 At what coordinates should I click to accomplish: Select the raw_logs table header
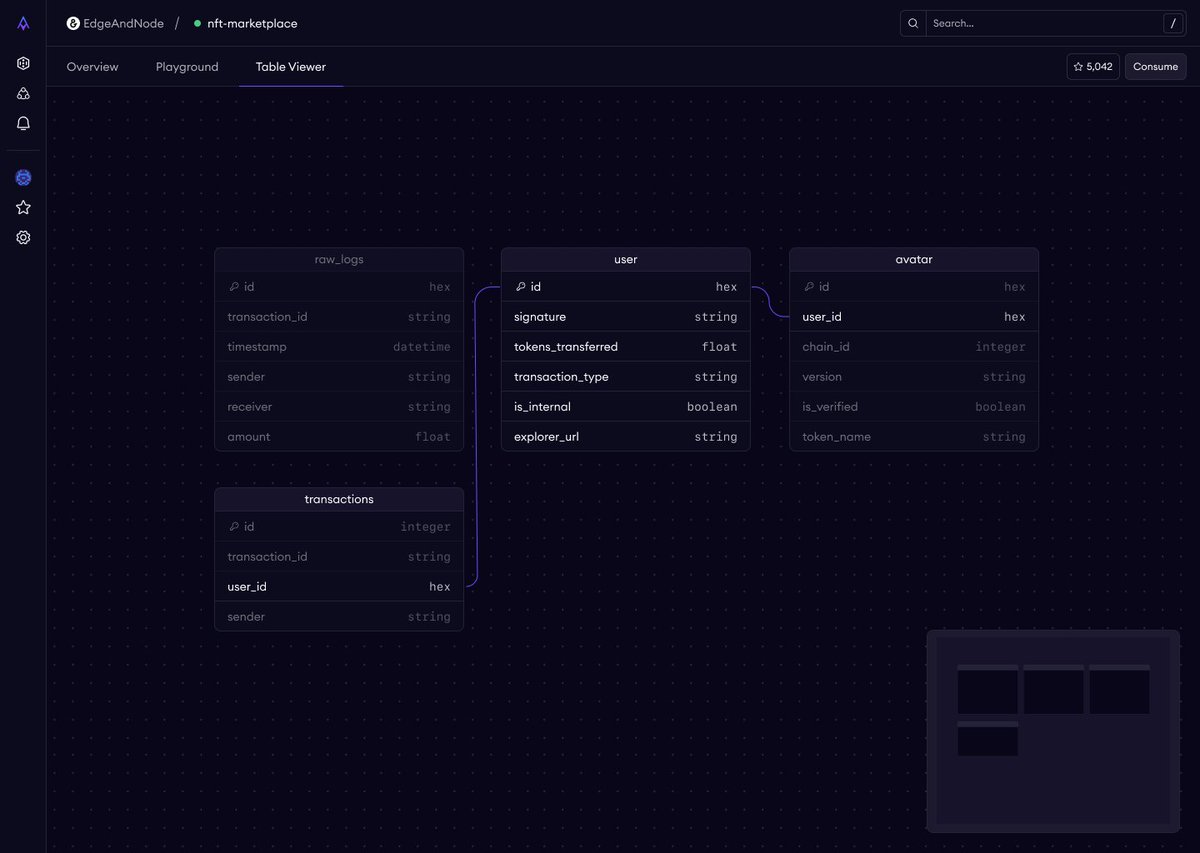pyautogui.click(x=339, y=259)
